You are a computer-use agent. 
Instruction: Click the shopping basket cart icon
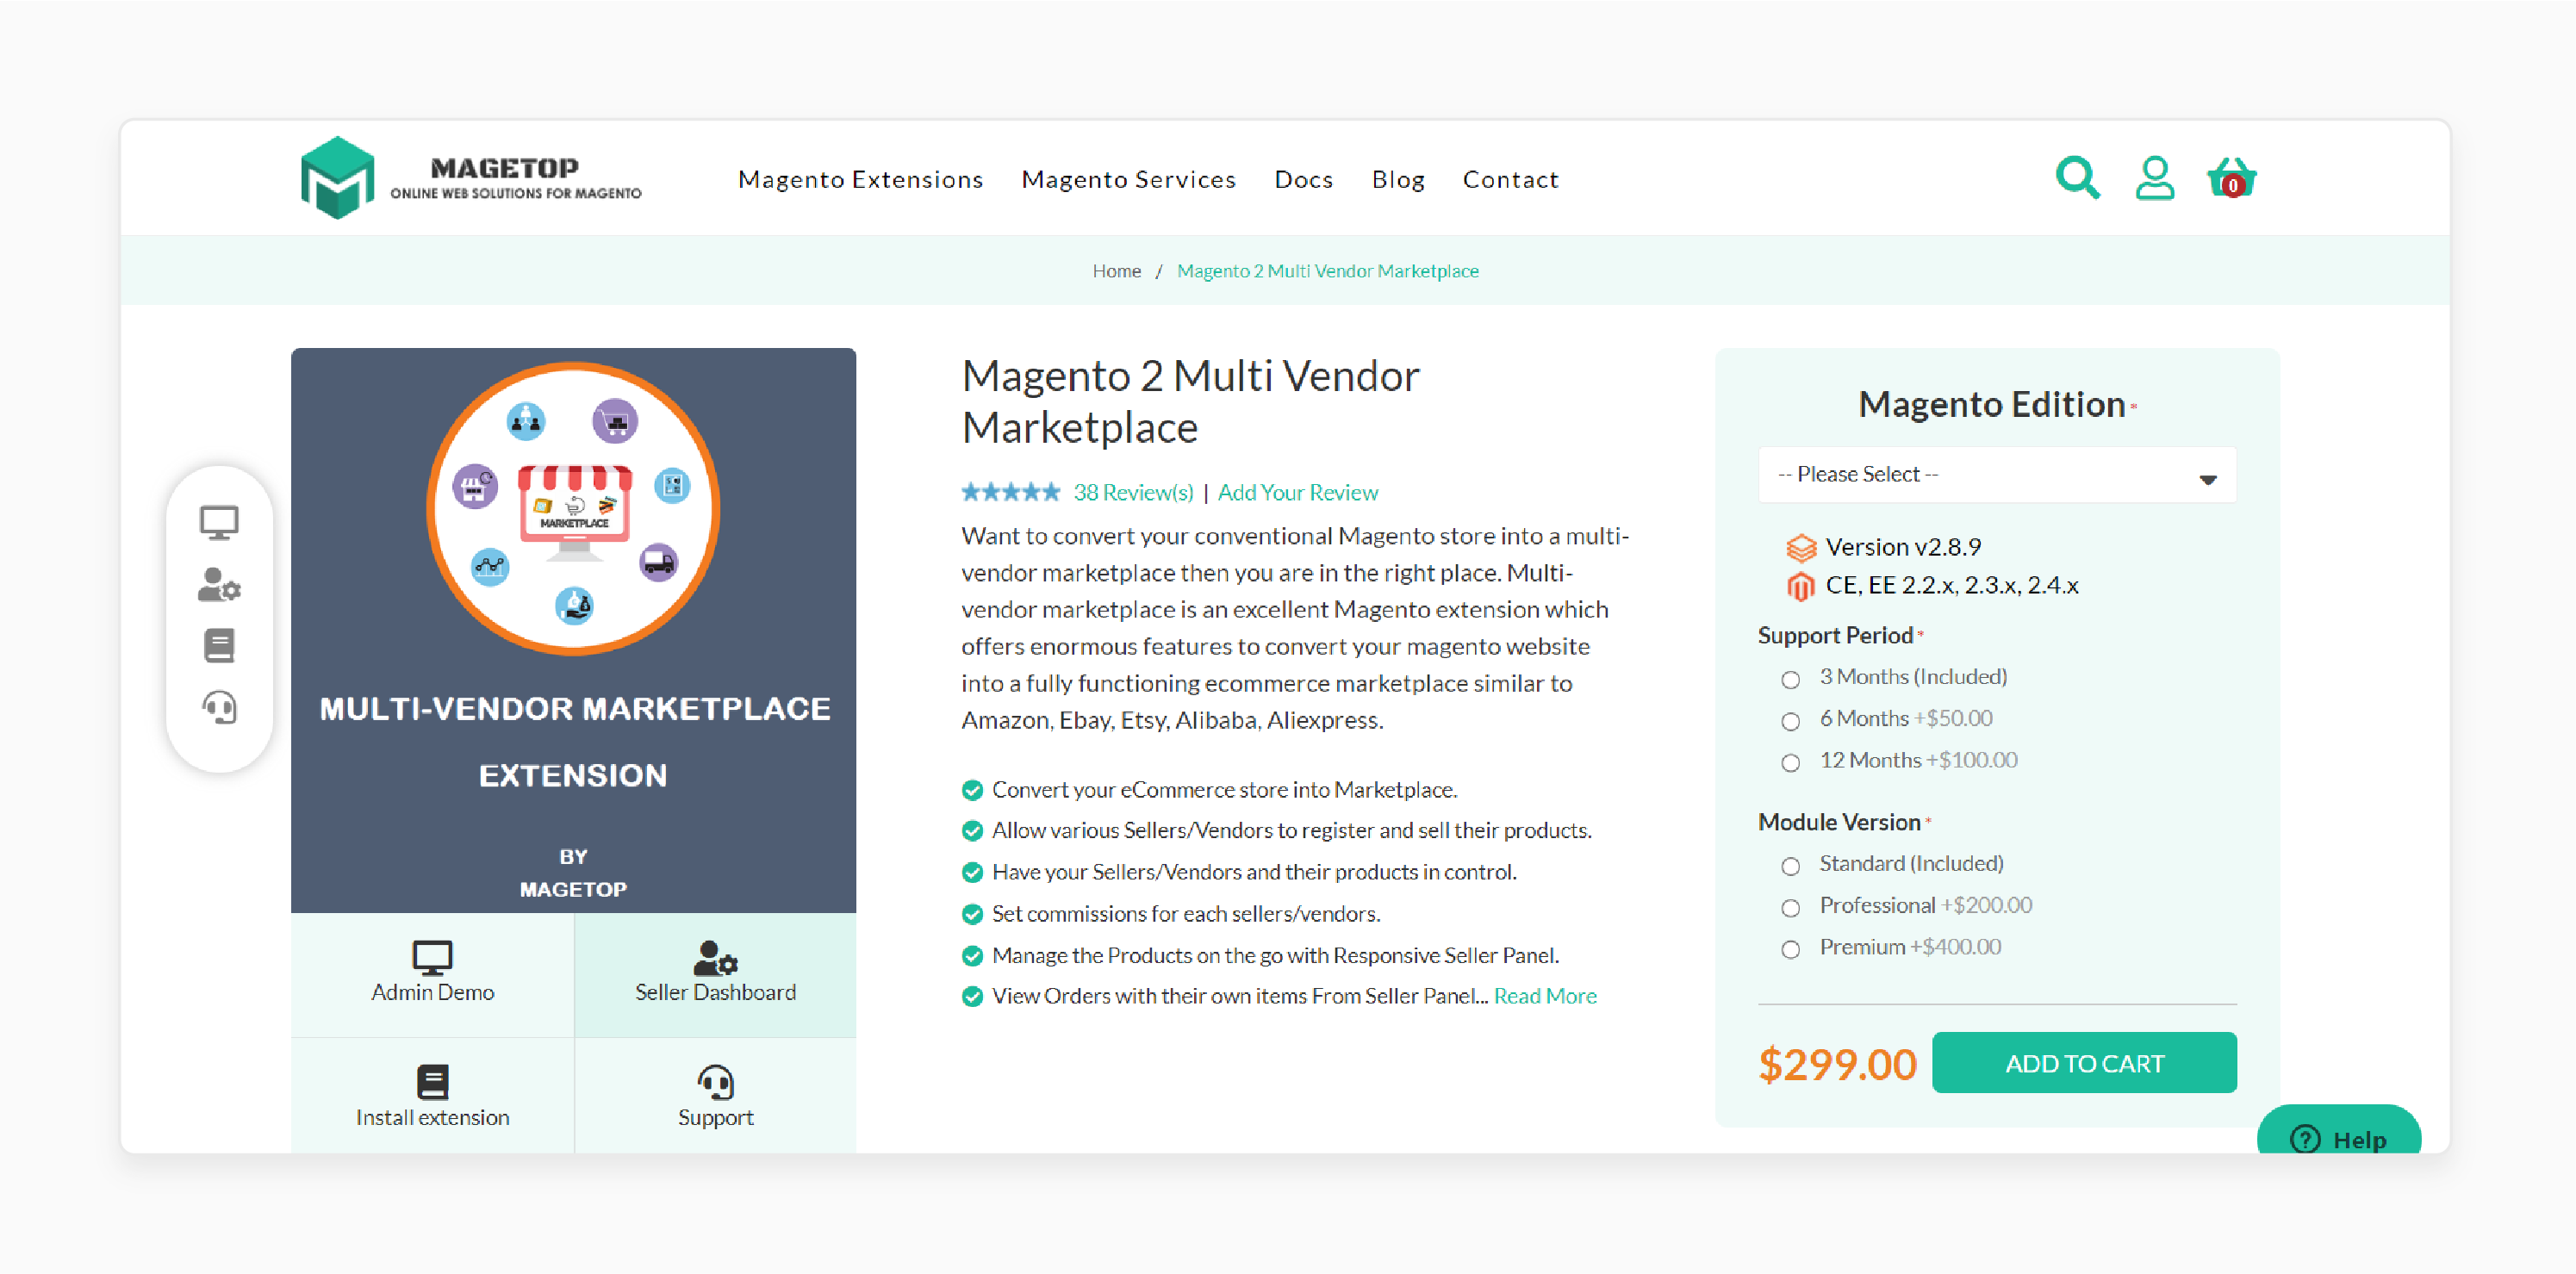[x=2231, y=179]
